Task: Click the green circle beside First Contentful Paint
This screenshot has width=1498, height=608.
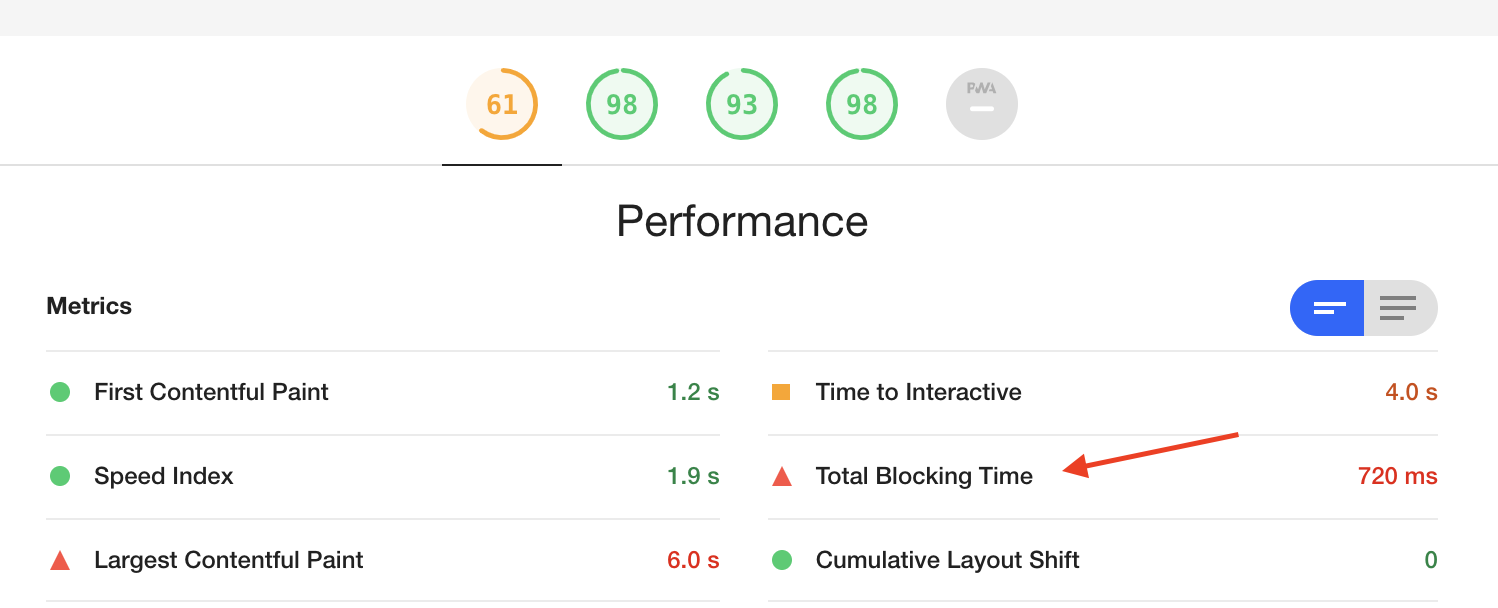Action: click(x=60, y=392)
